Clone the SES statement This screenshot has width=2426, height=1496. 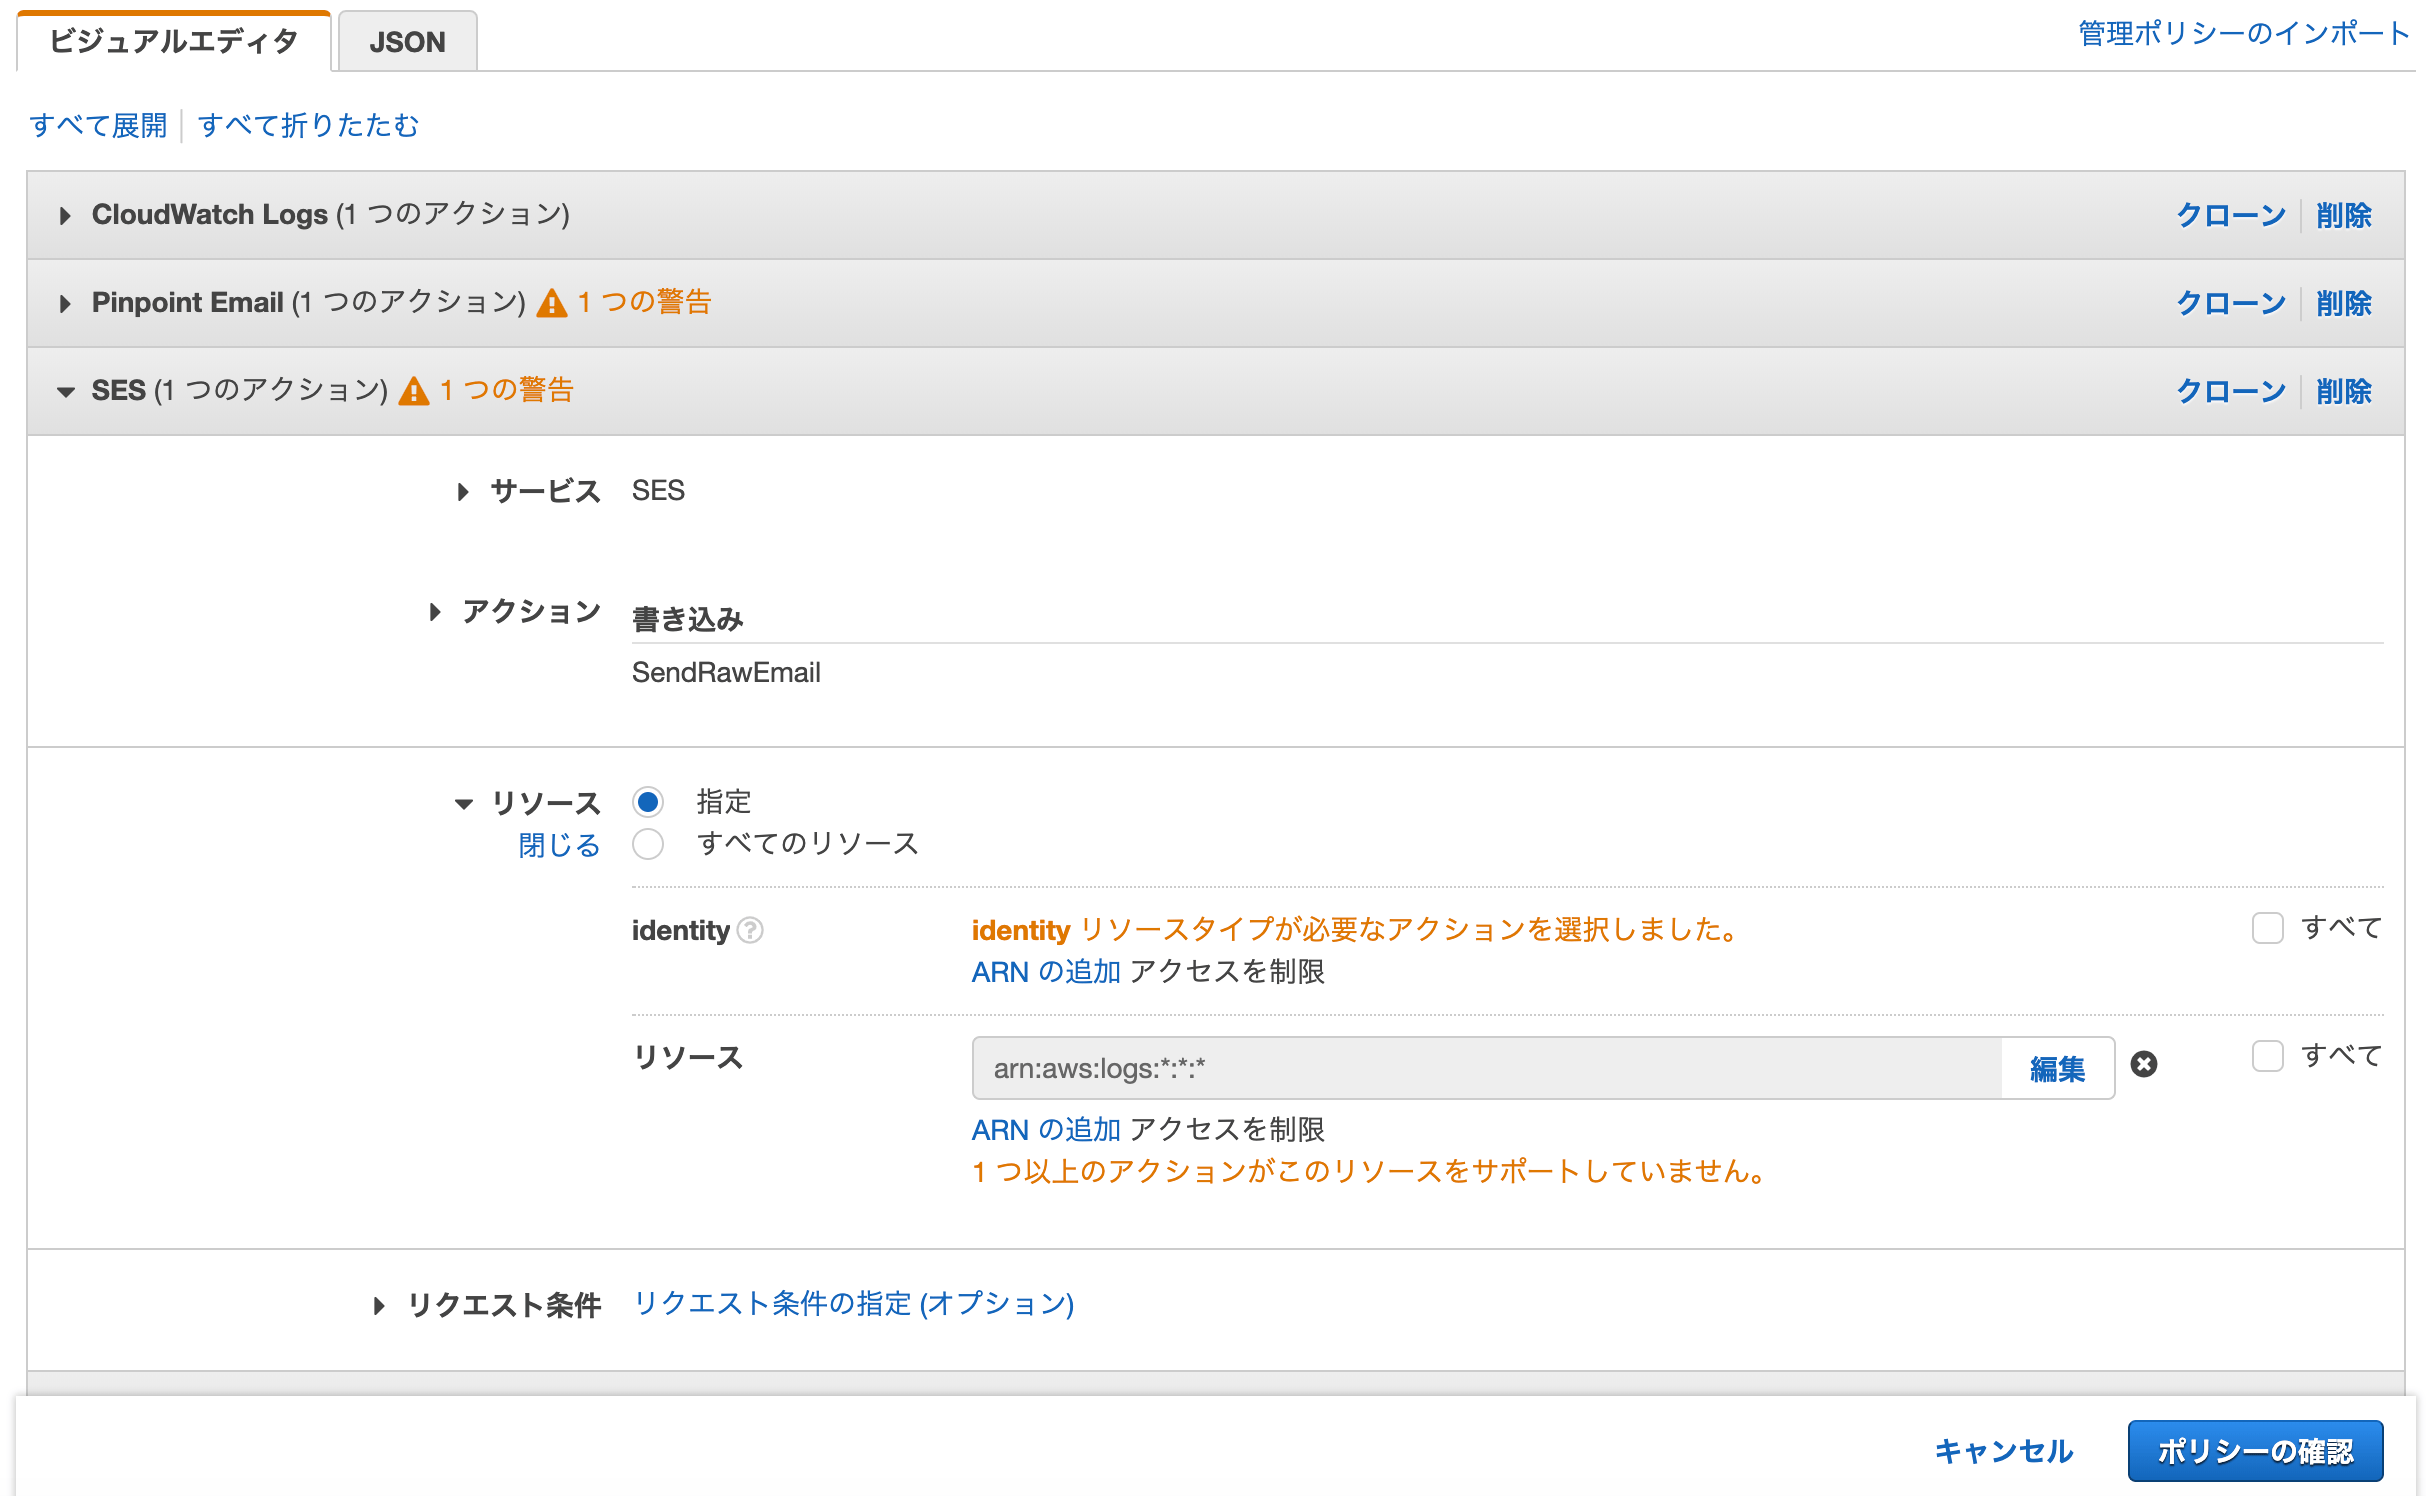(x=2231, y=392)
